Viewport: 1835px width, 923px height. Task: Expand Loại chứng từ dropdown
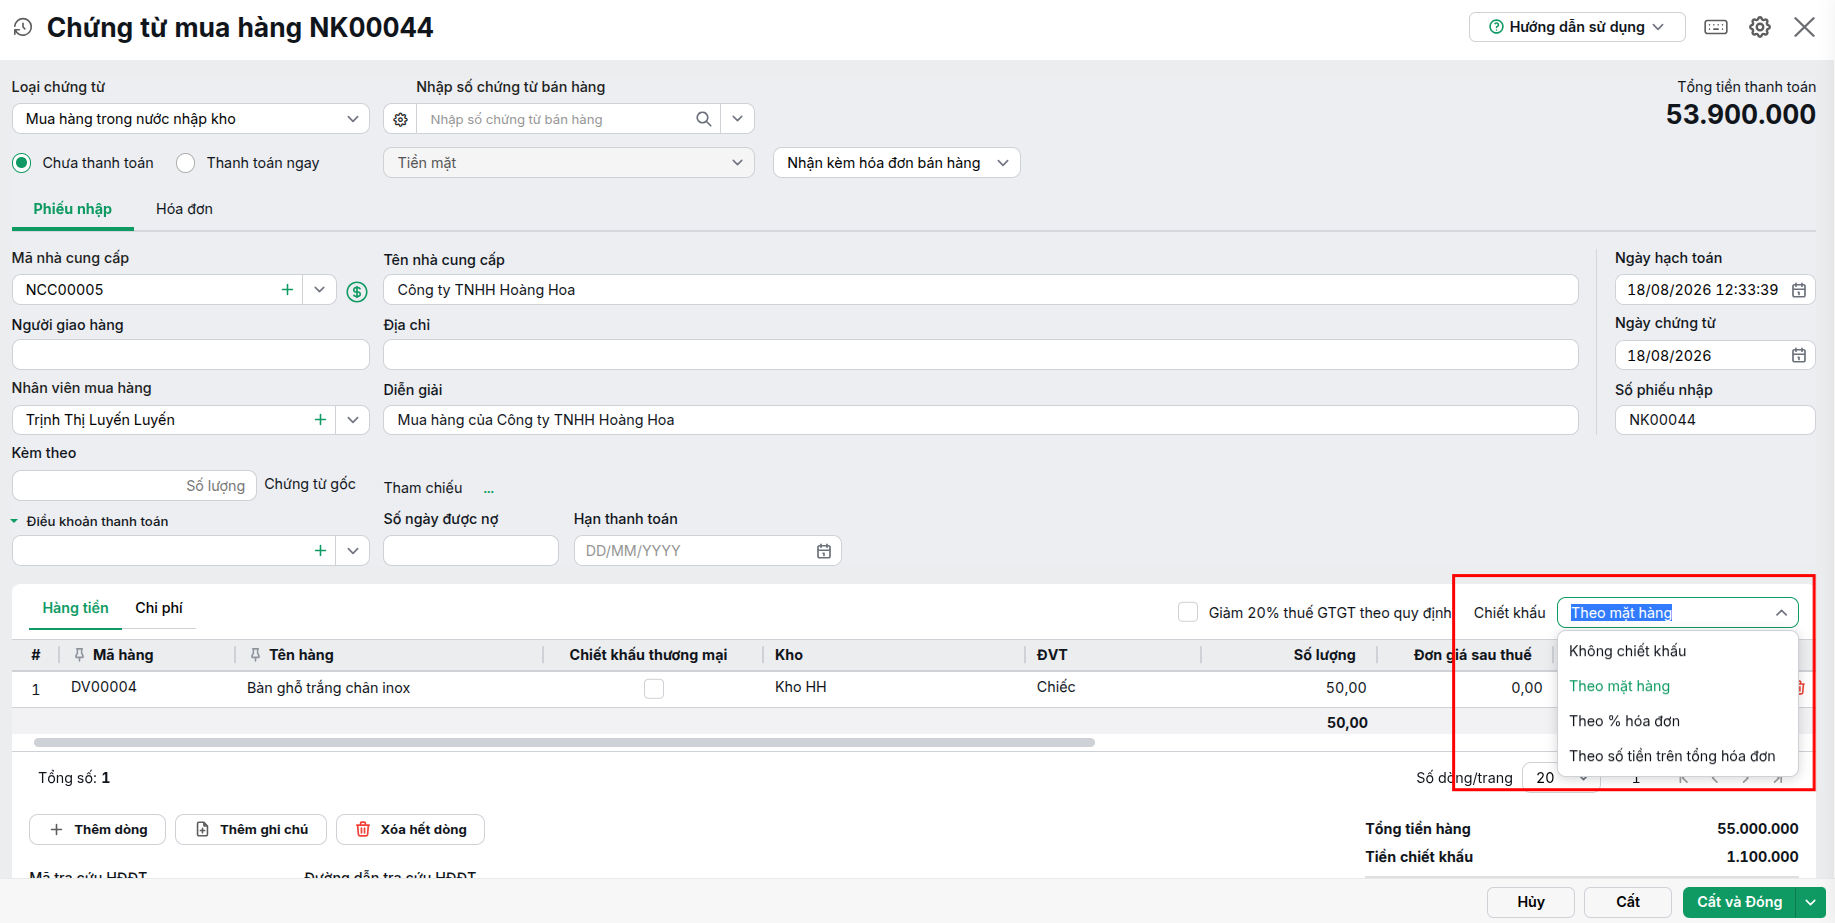coord(352,119)
